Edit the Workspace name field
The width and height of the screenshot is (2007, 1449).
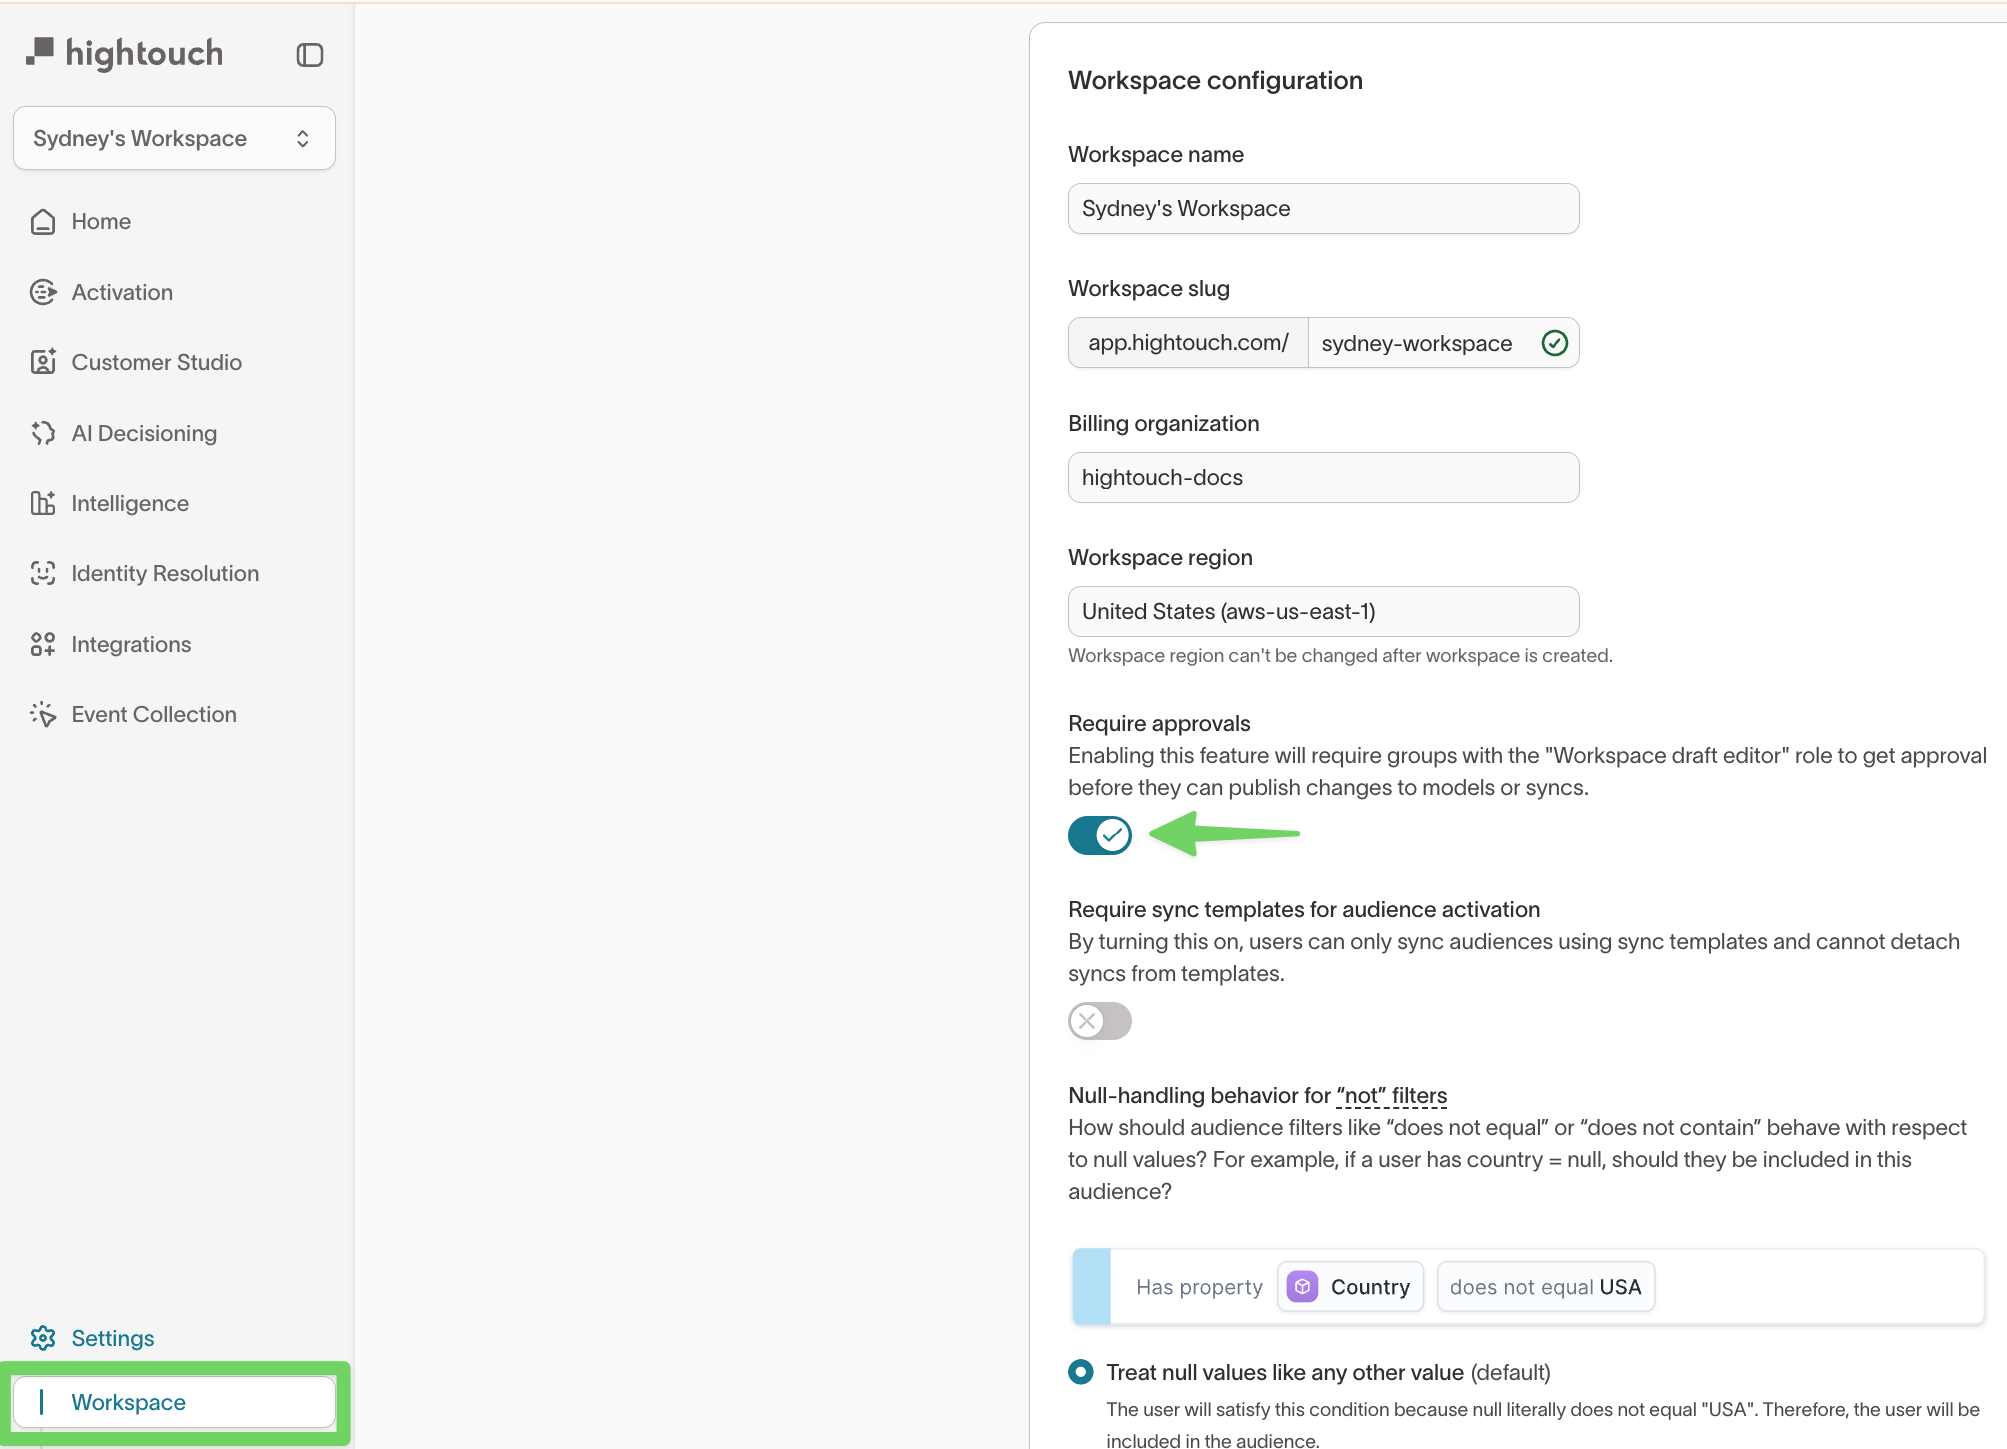[x=1322, y=208]
